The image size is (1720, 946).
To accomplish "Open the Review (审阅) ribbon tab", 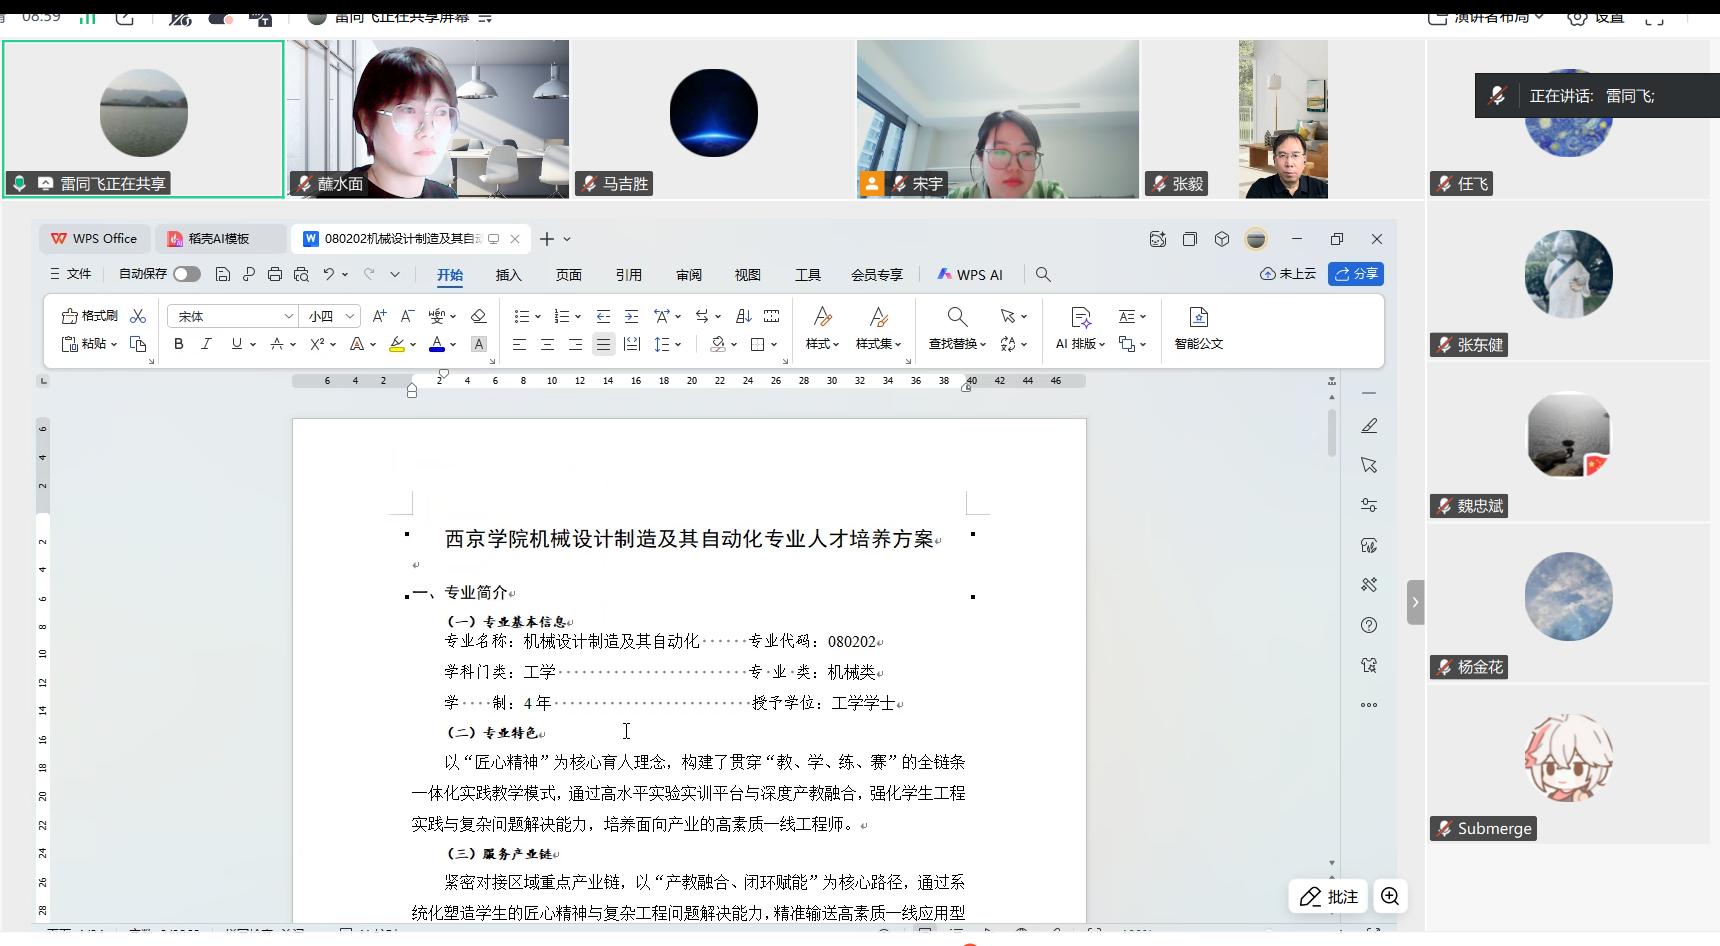I will tap(688, 275).
